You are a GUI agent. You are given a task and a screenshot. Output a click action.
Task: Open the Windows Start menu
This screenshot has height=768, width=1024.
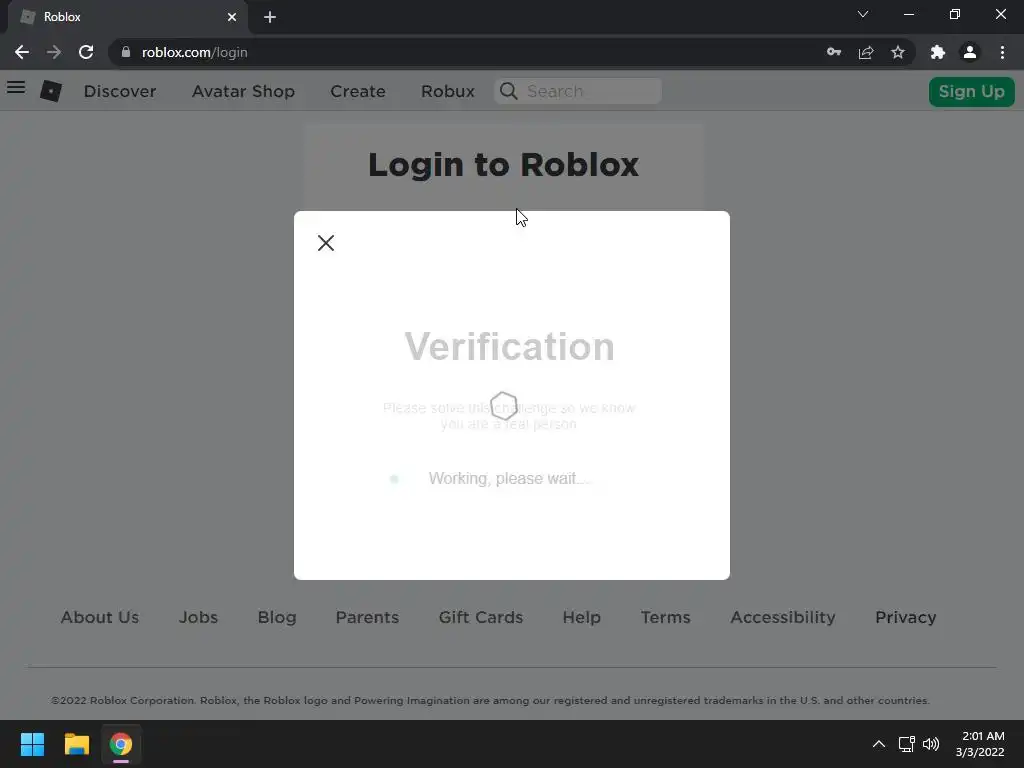tap(32, 744)
